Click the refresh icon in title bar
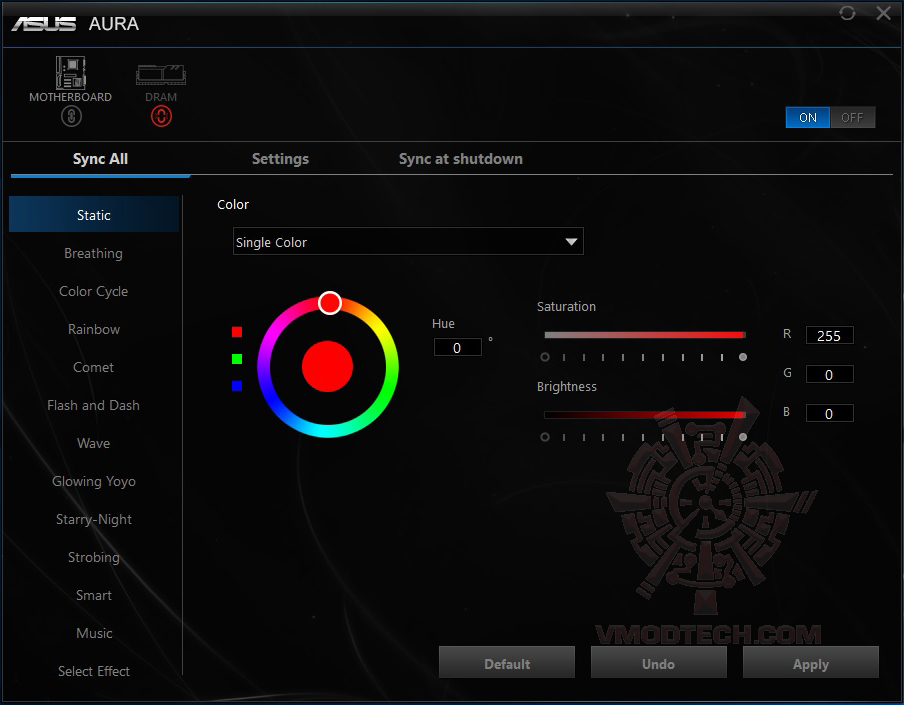904x705 pixels. [x=847, y=13]
